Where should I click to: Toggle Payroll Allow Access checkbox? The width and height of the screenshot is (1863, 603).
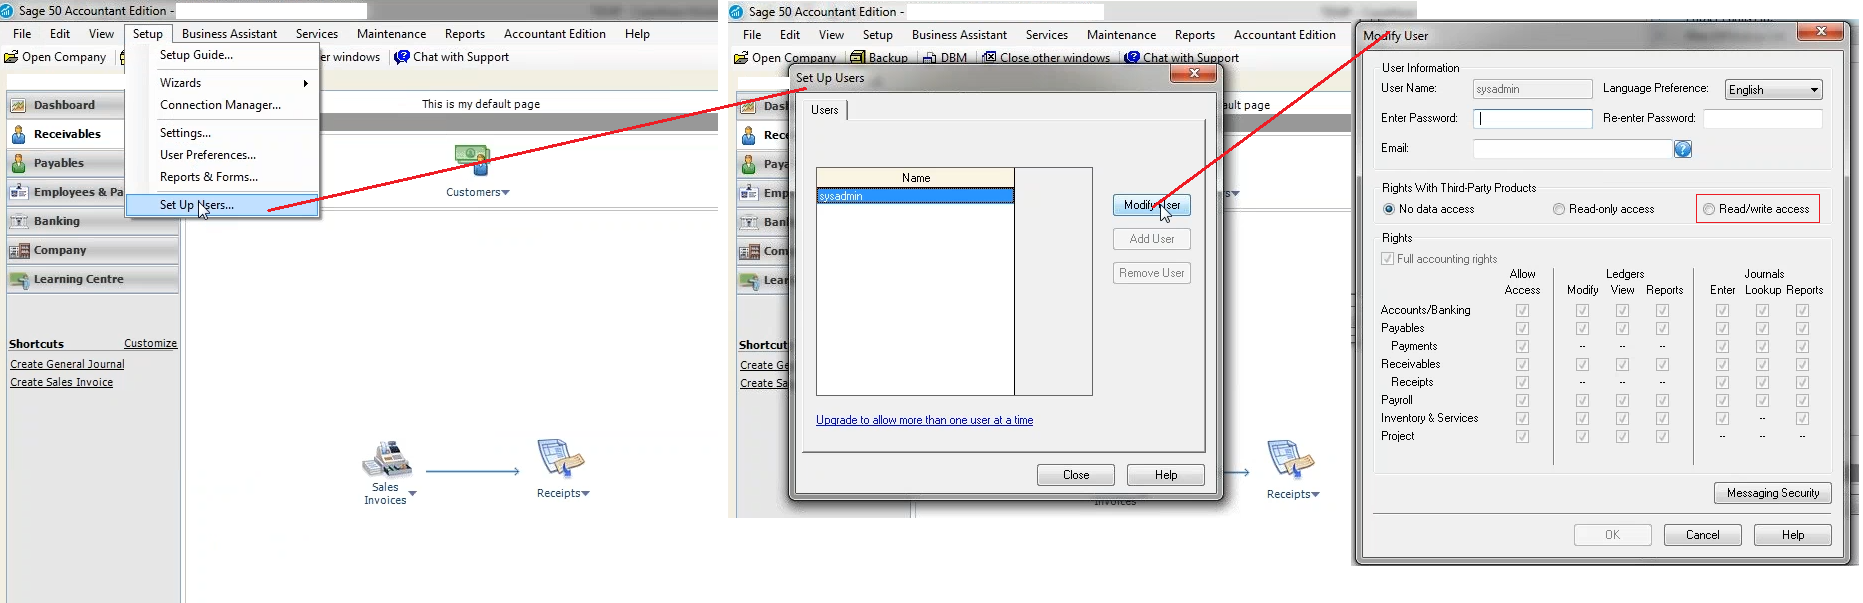point(1522,401)
